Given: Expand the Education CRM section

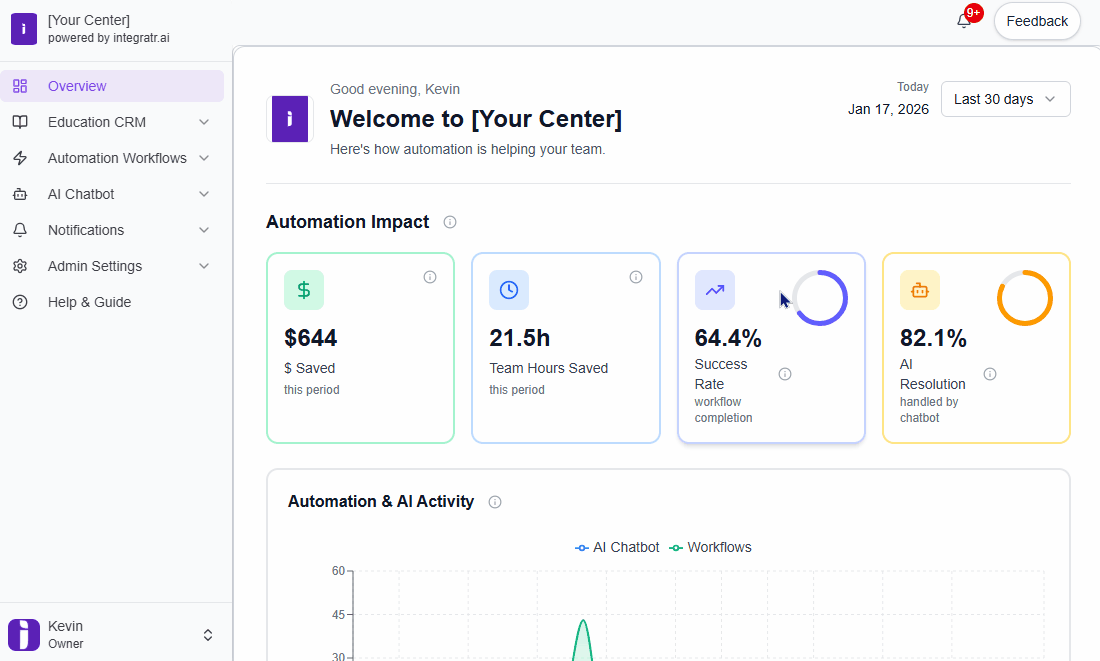Looking at the screenshot, I should click(203, 122).
